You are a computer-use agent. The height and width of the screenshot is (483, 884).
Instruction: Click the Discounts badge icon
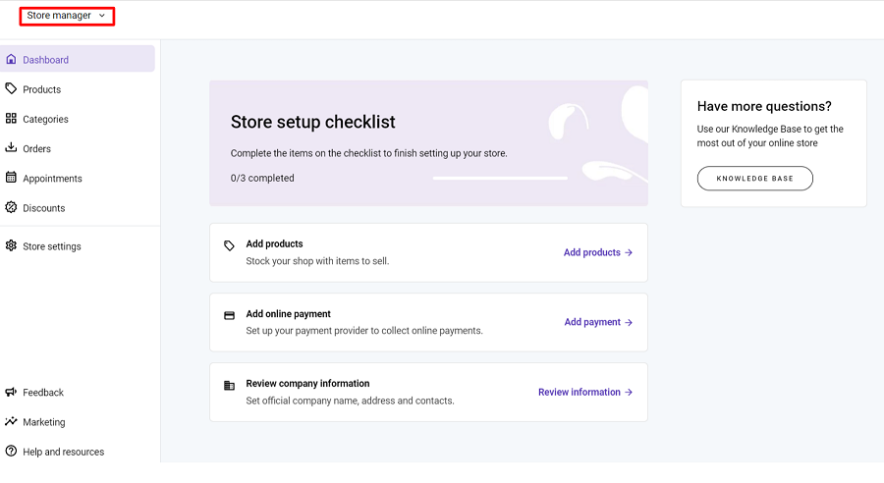(11, 208)
